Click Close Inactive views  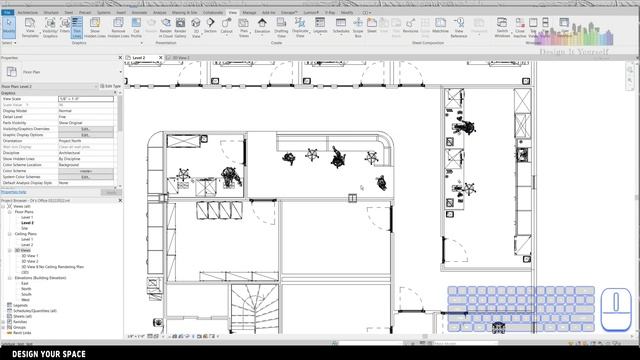tap(520, 27)
